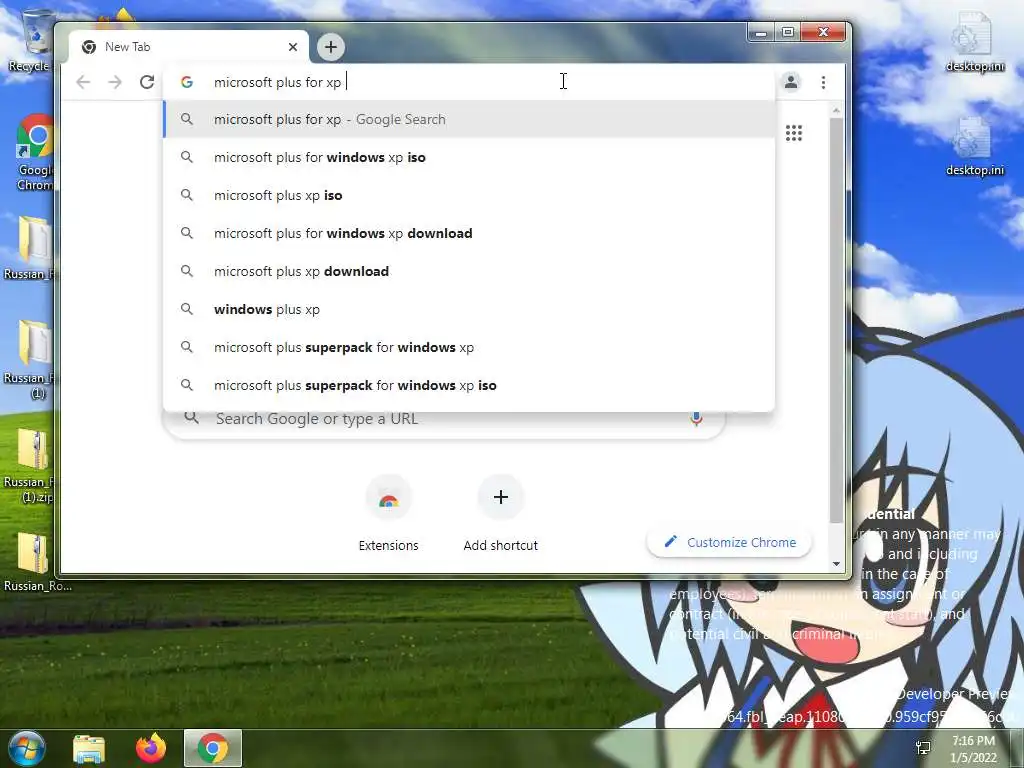Screen dimensions: 1024x768
Task: Open the Google apps grid icon
Action: point(793,133)
